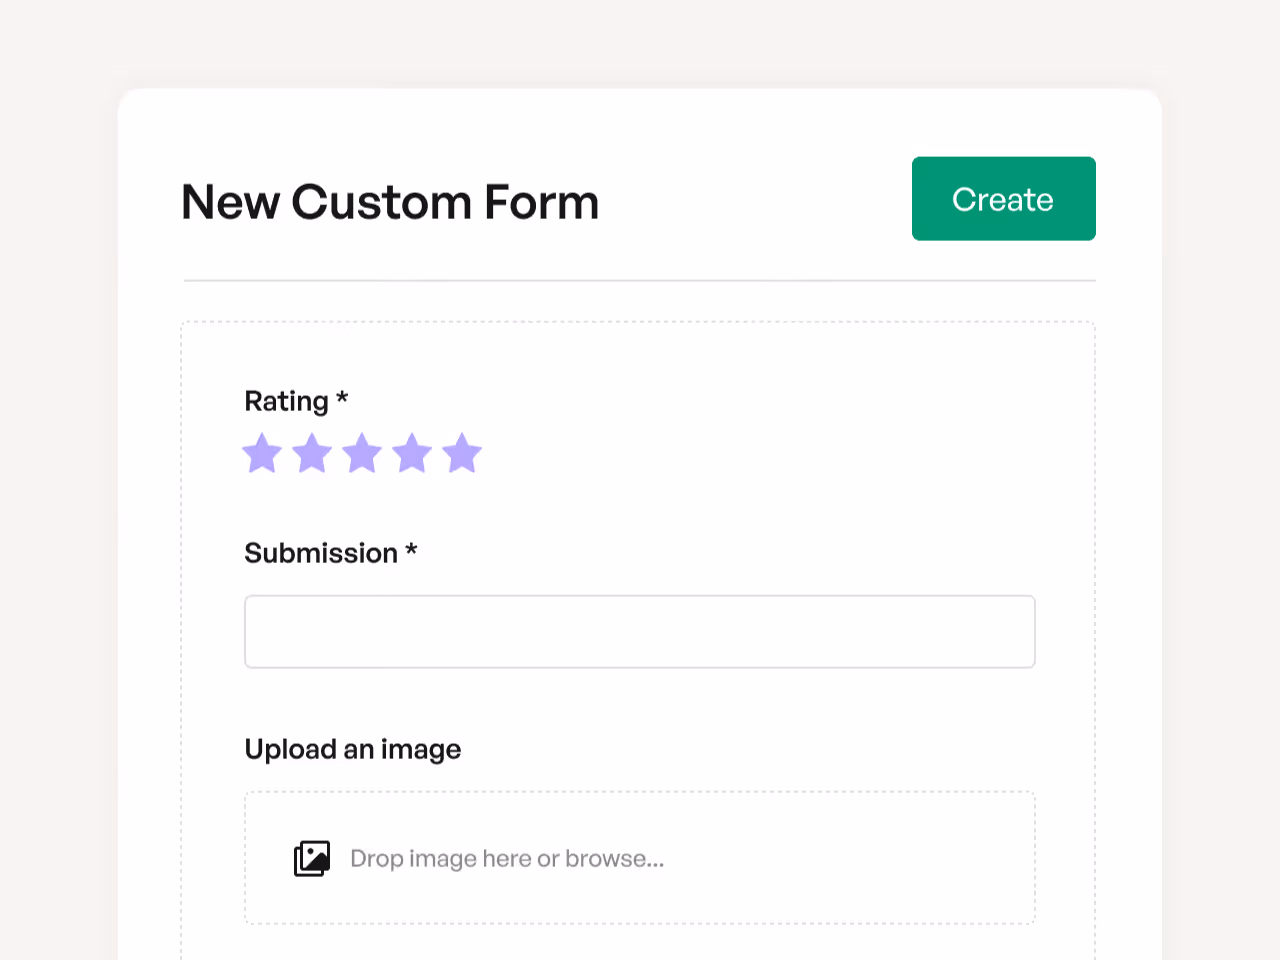Click the Upload an image label
This screenshot has width=1280, height=960.
pyautogui.click(x=352, y=749)
